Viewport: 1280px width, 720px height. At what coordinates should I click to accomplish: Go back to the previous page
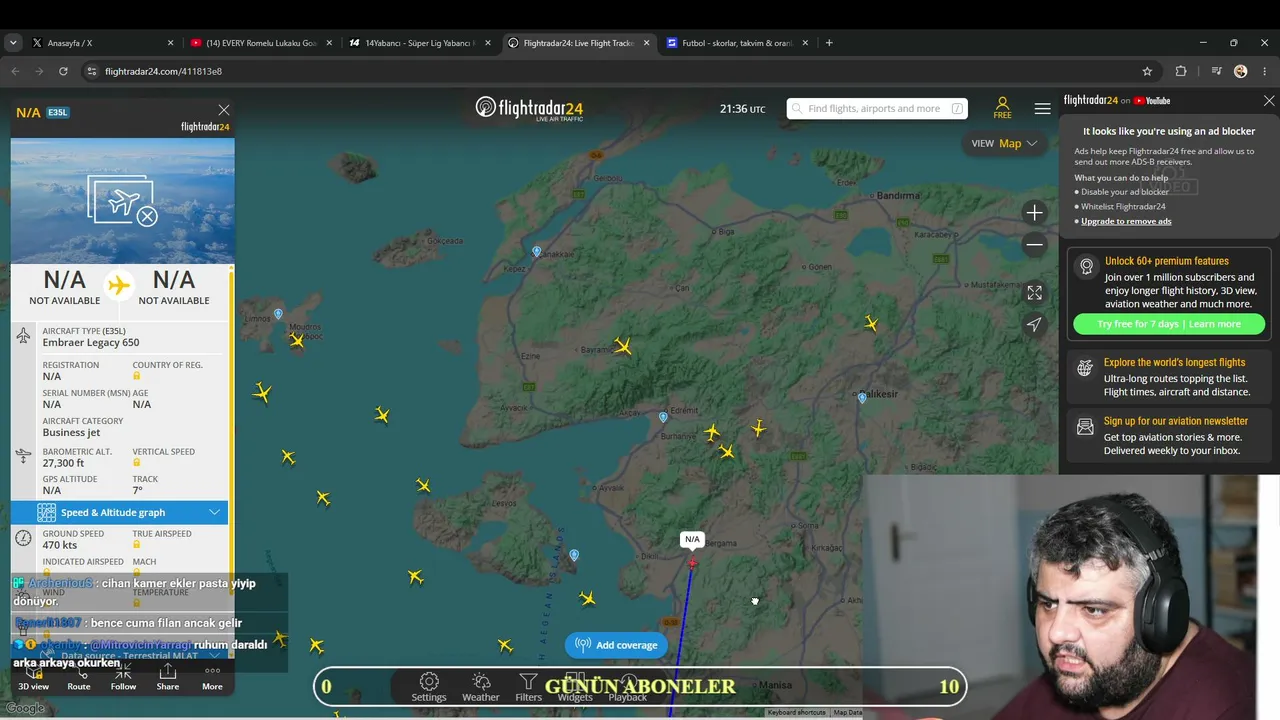point(15,71)
